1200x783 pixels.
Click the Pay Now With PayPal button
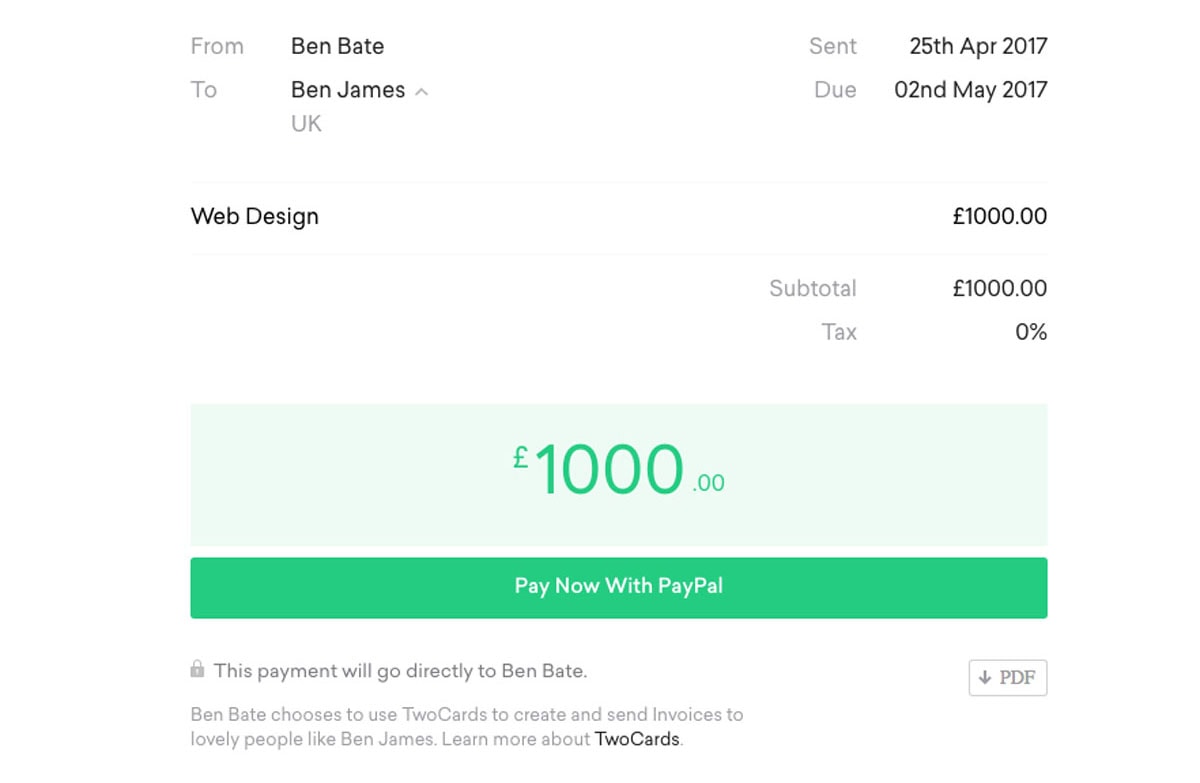[x=619, y=587]
